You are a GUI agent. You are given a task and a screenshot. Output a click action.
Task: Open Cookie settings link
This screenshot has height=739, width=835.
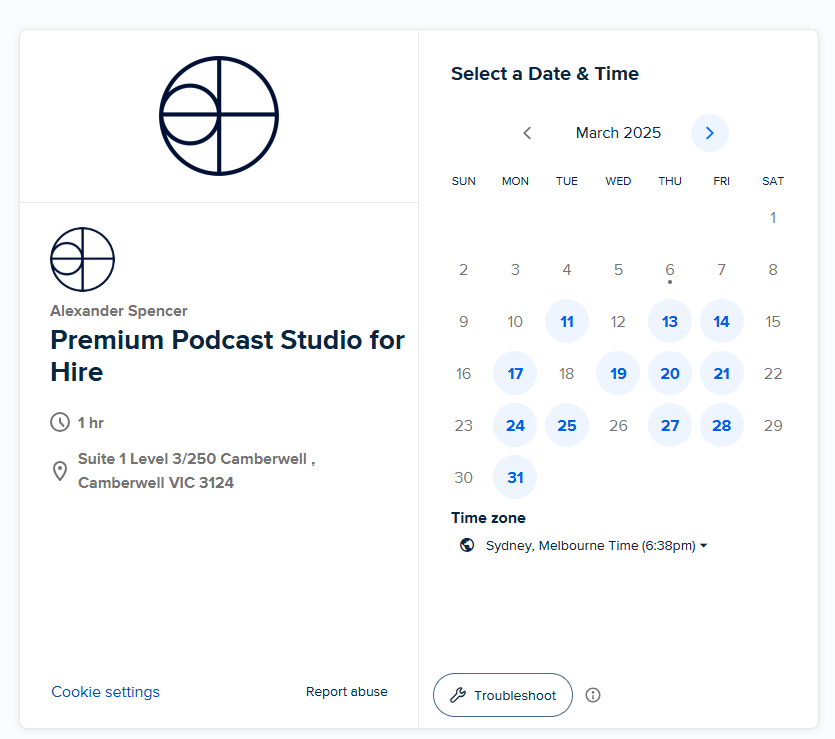click(x=105, y=692)
